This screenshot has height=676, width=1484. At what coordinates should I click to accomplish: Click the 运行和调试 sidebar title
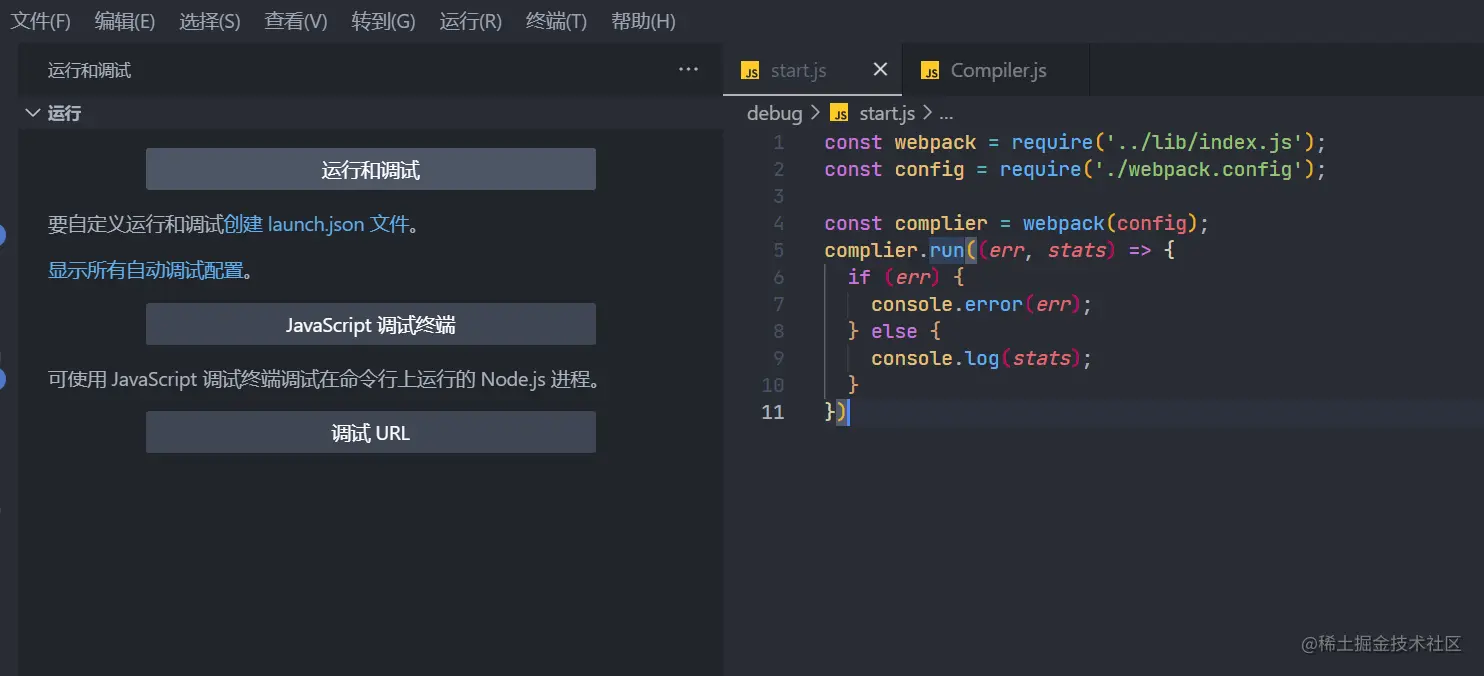tap(89, 70)
